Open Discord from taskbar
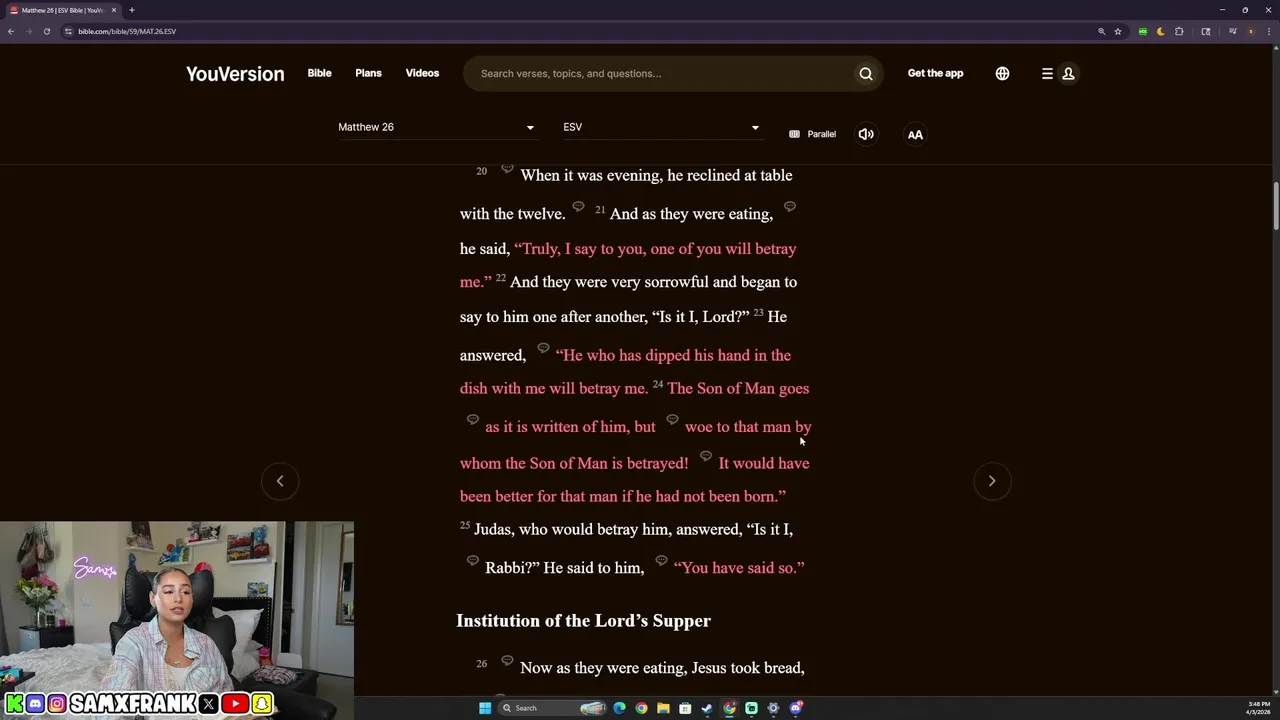This screenshot has height=720, width=1280. [x=796, y=708]
